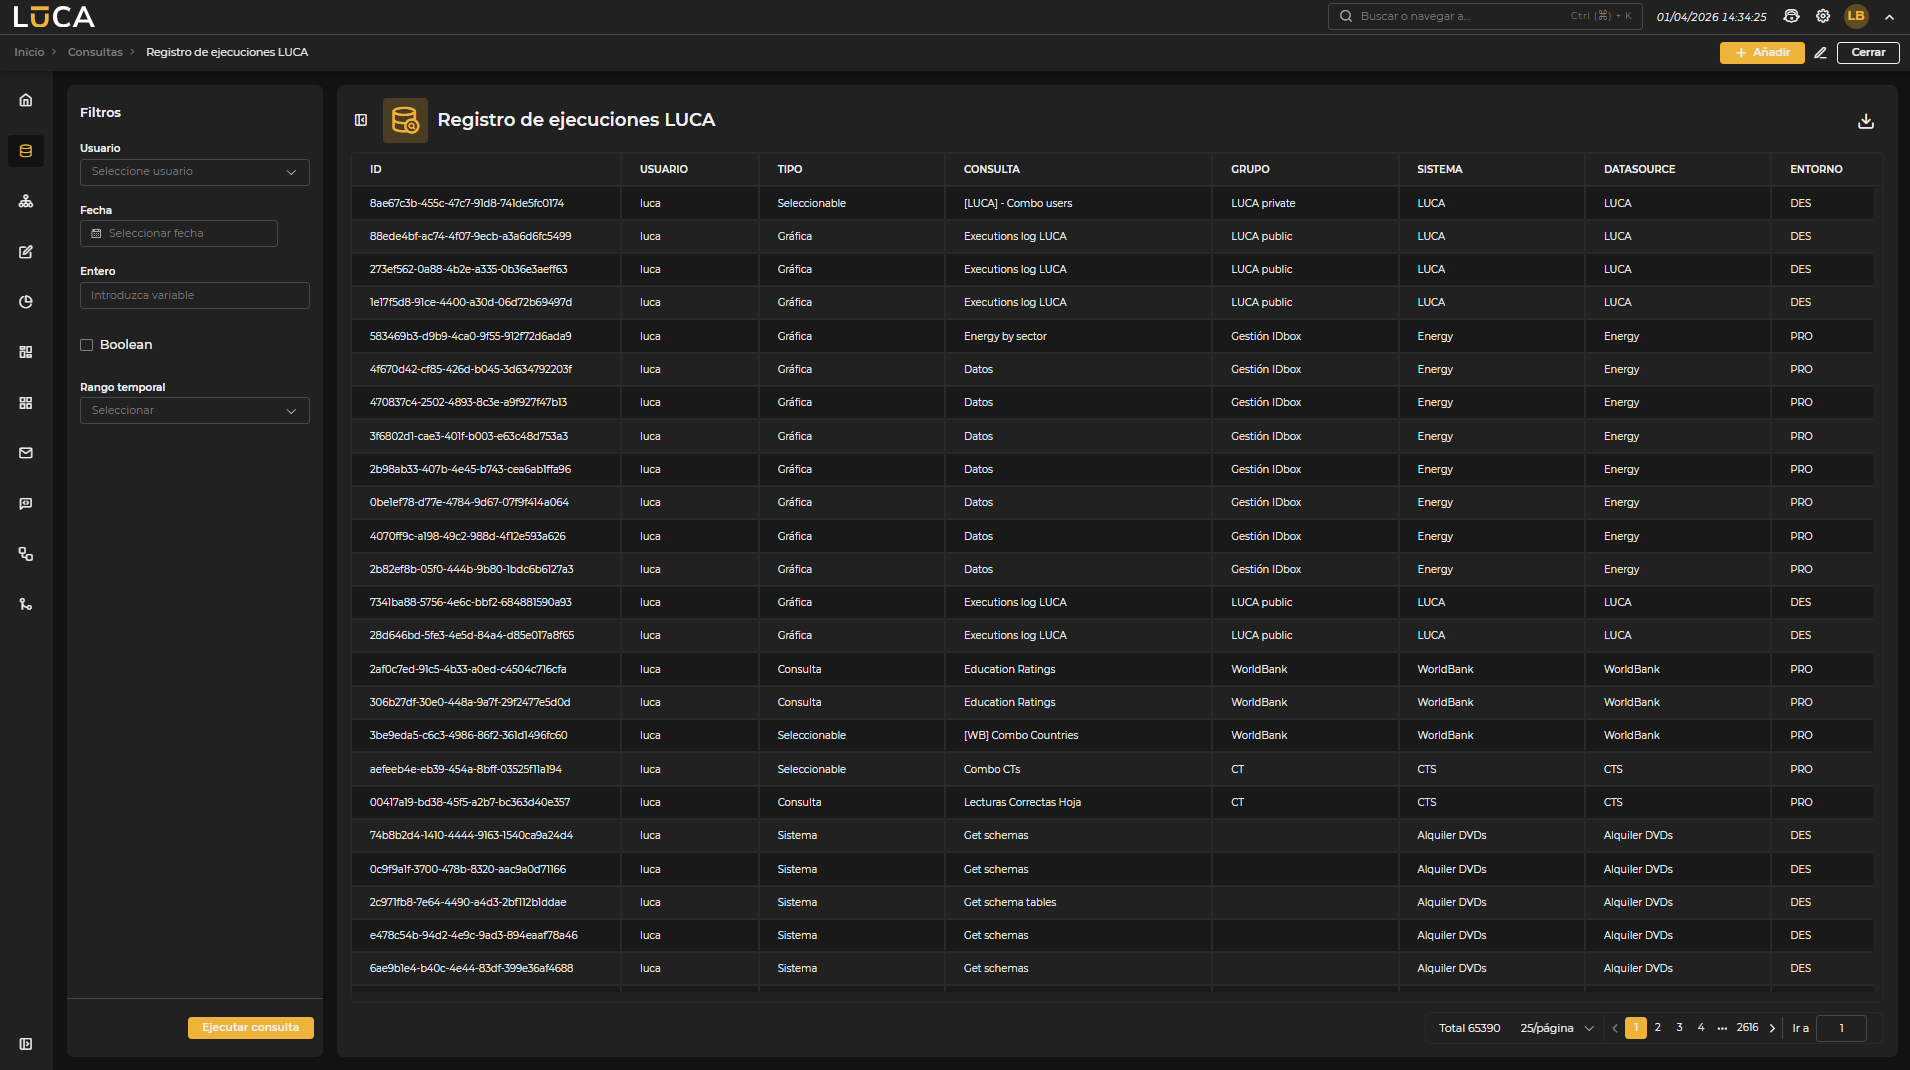Viewport: 1910px width, 1070px height.
Task: Focus the Seleccionar fecha date field
Action: pyautogui.click(x=179, y=234)
